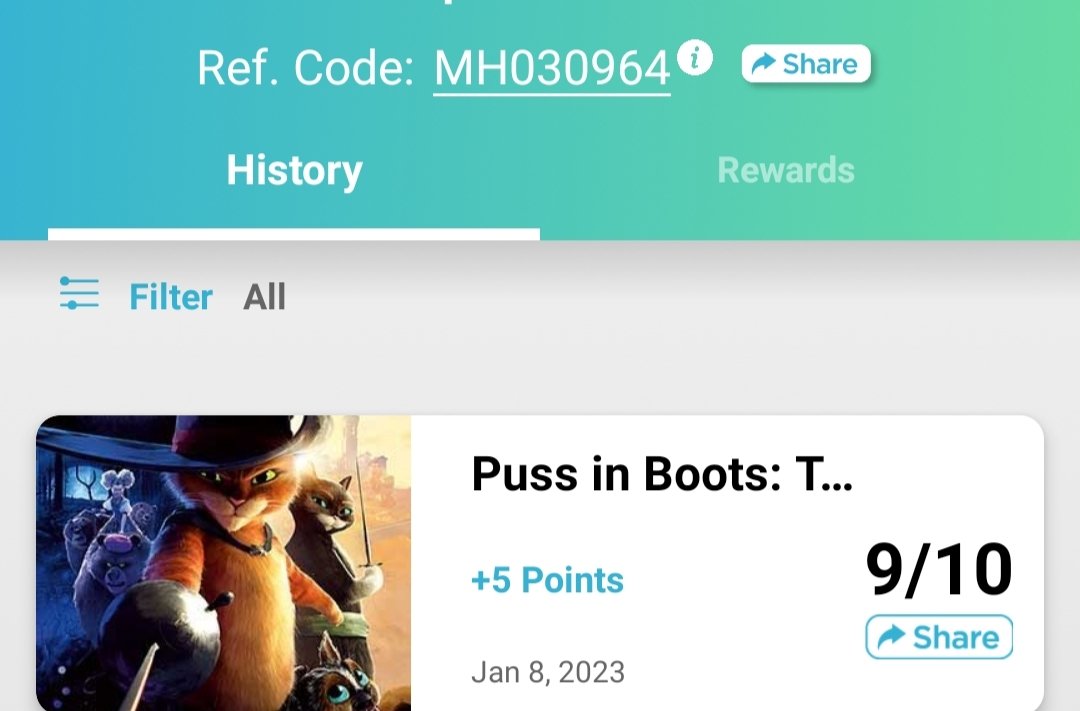The height and width of the screenshot is (711, 1080).
Task: Open the filter sliders icon
Action: 79,293
